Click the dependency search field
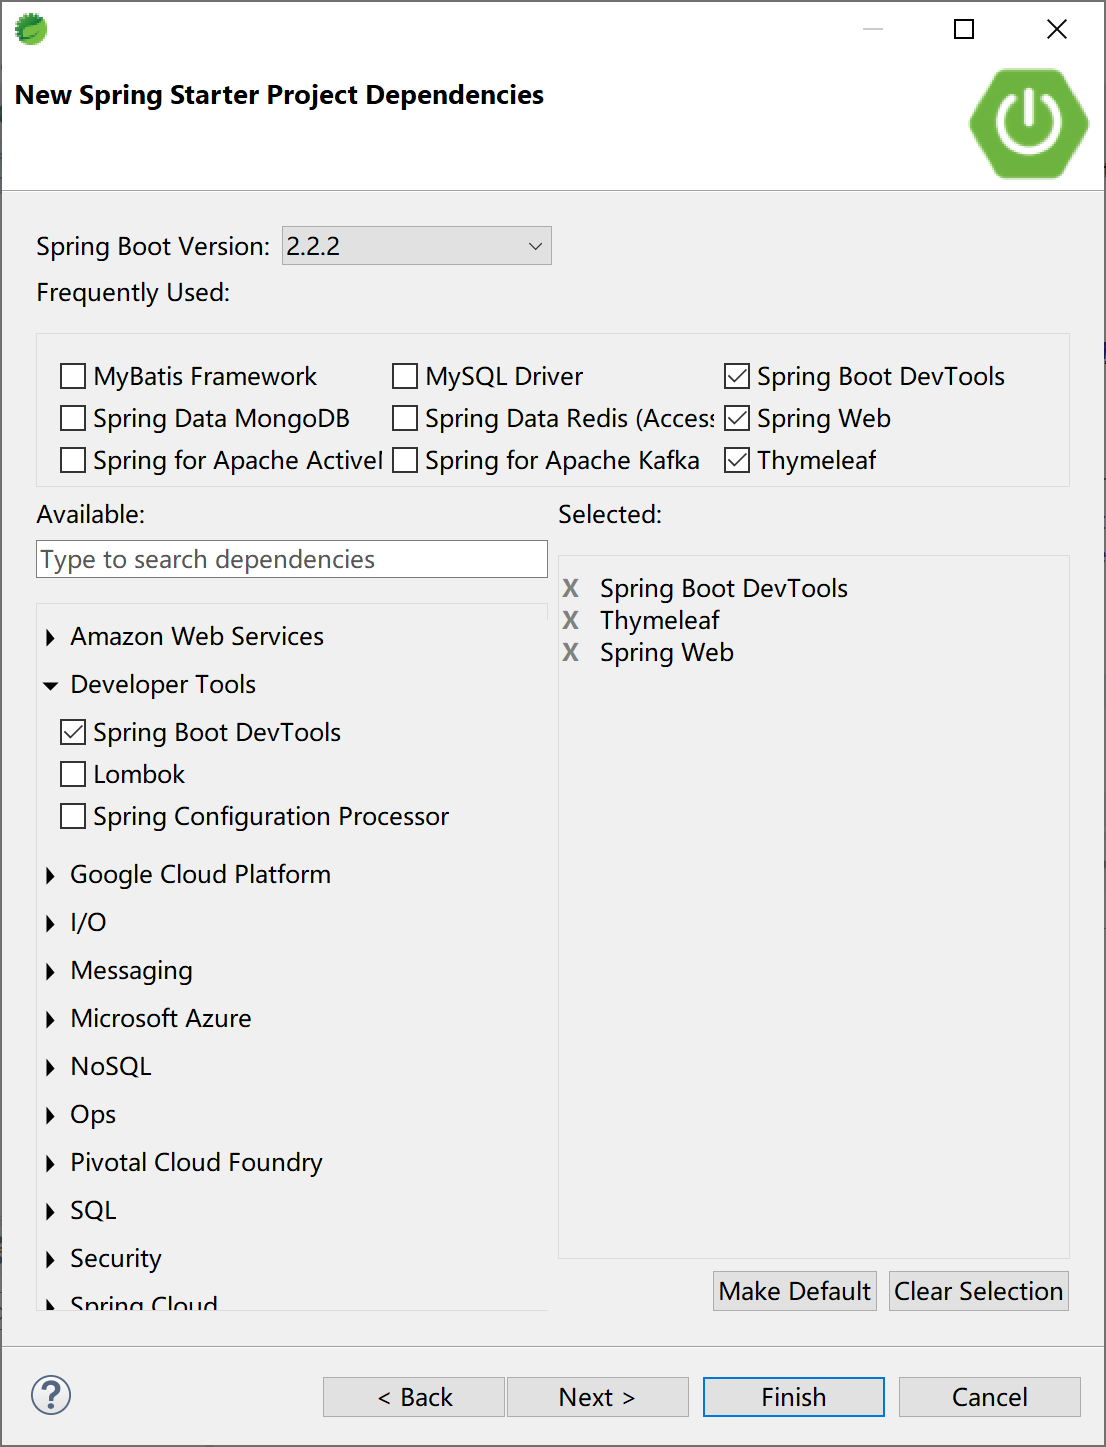Screen dimensions: 1106x1447 (x=291, y=559)
